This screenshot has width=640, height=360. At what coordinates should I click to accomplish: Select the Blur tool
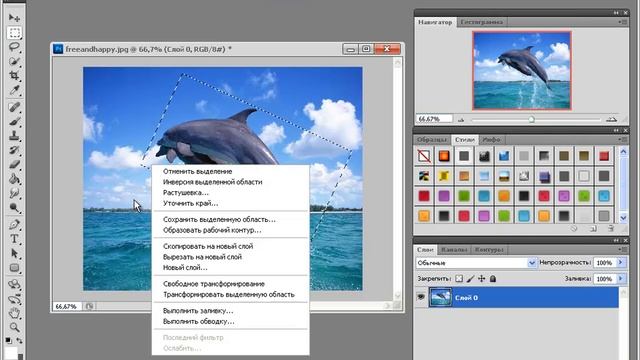click(x=14, y=193)
